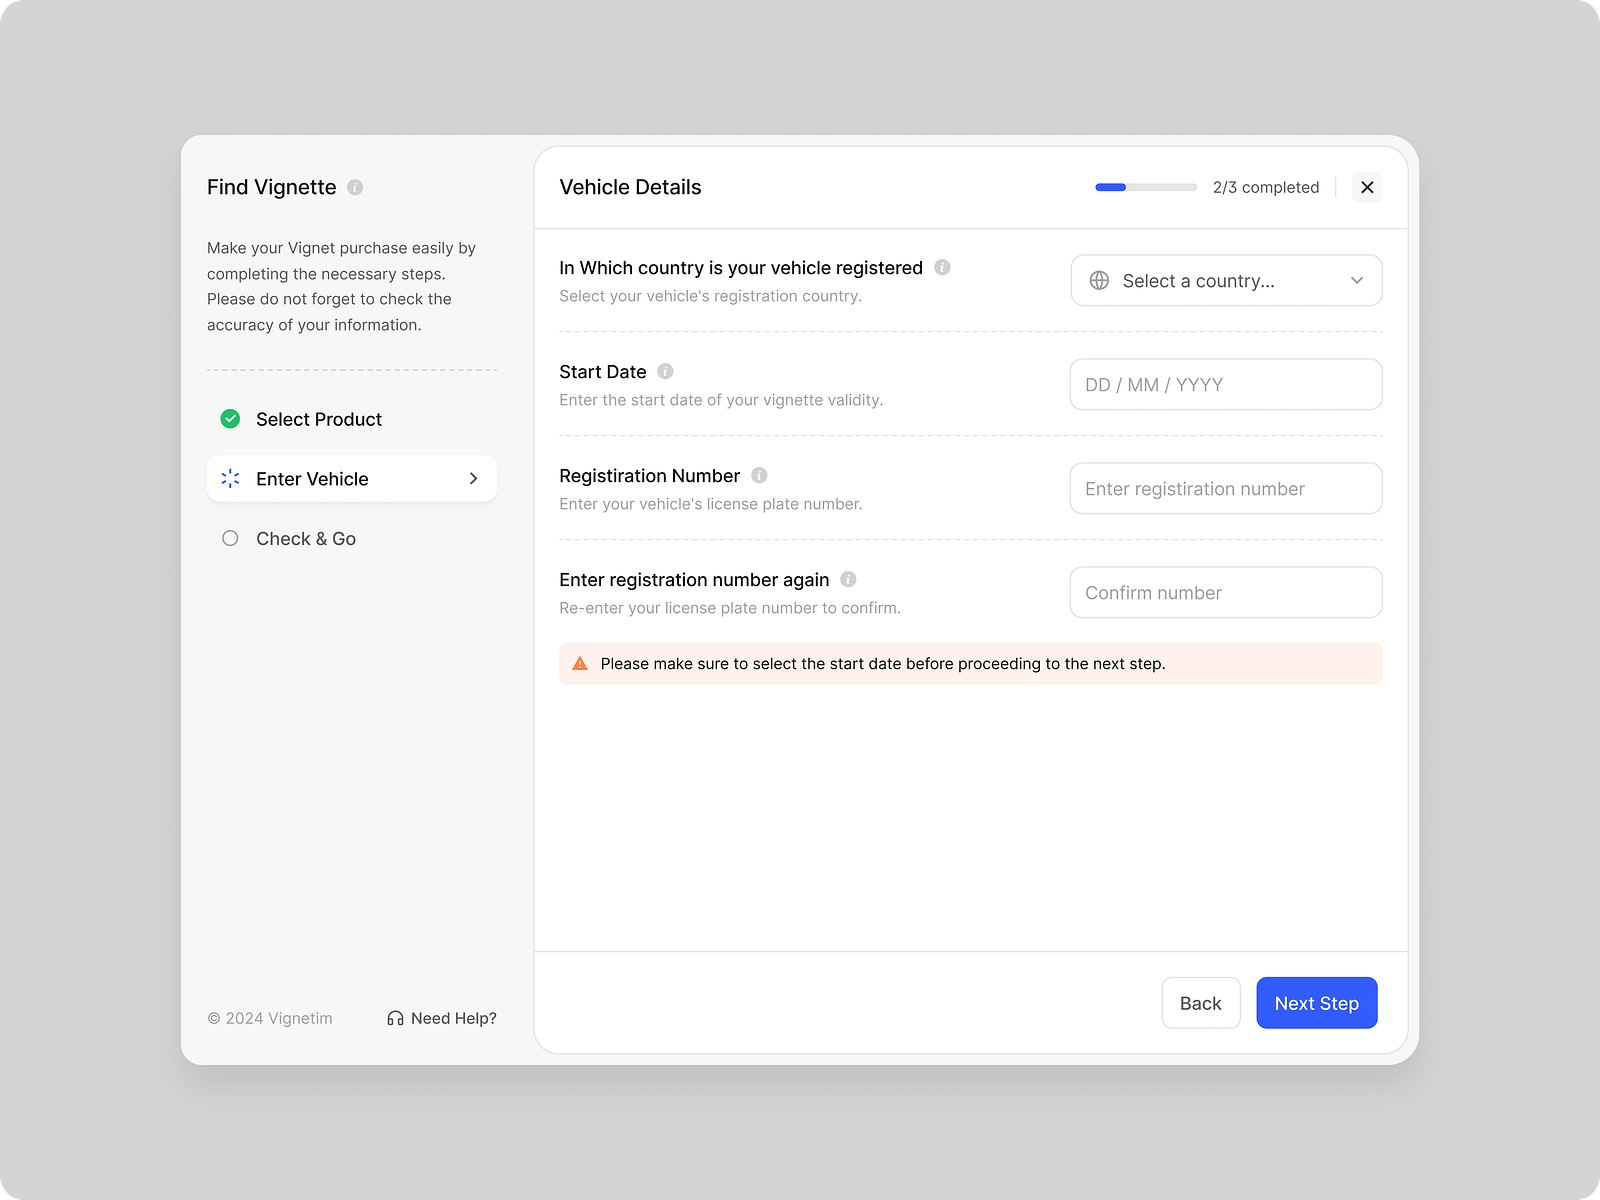Select the Enter Vehicle step

(330, 478)
